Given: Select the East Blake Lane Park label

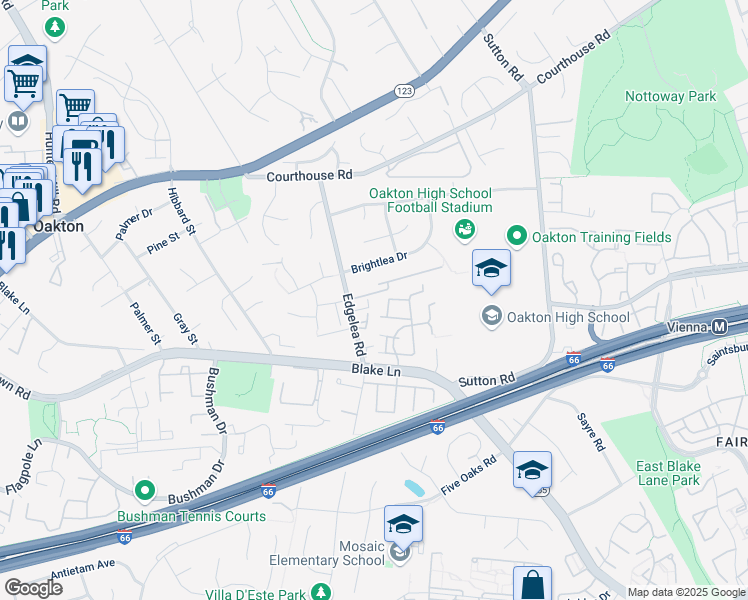Looking at the screenshot, I should 668,473.
